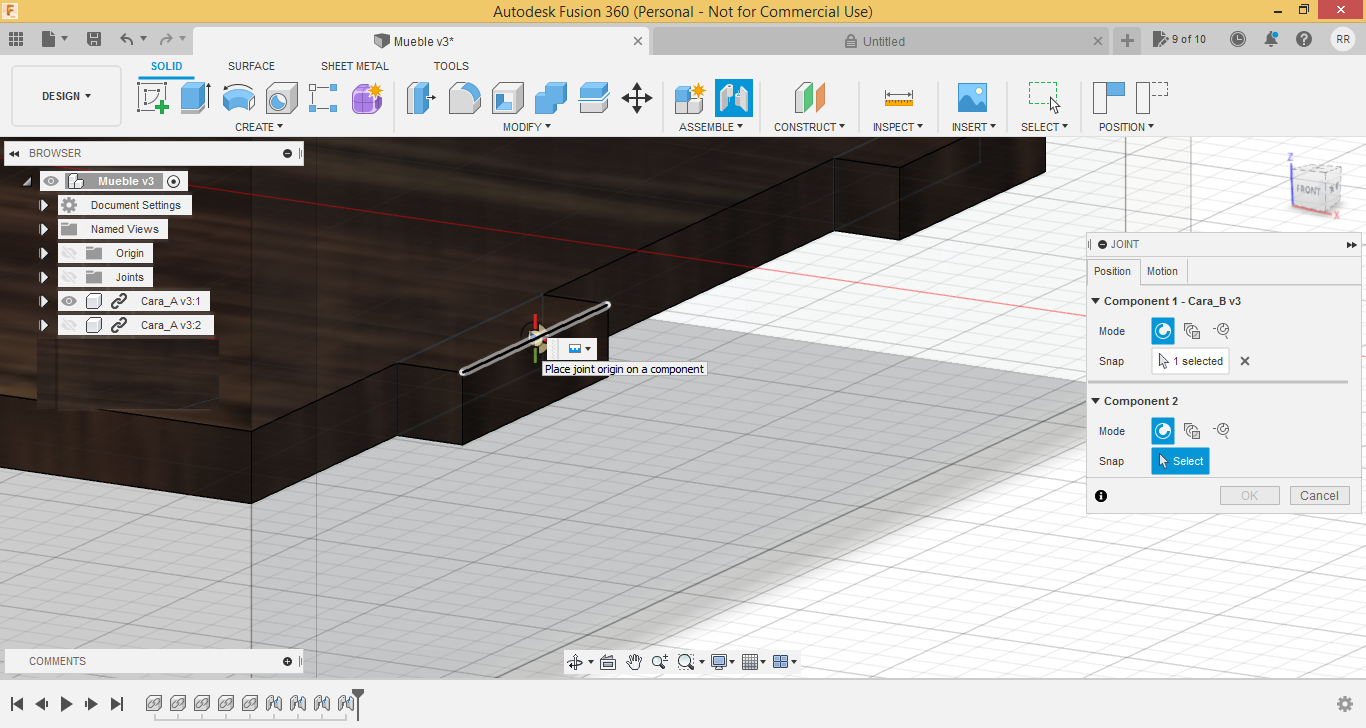Image resolution: width=1366 pixels, height=728 pixels.
Task: Select the Press Pull tool
Action: pos(422,98)
